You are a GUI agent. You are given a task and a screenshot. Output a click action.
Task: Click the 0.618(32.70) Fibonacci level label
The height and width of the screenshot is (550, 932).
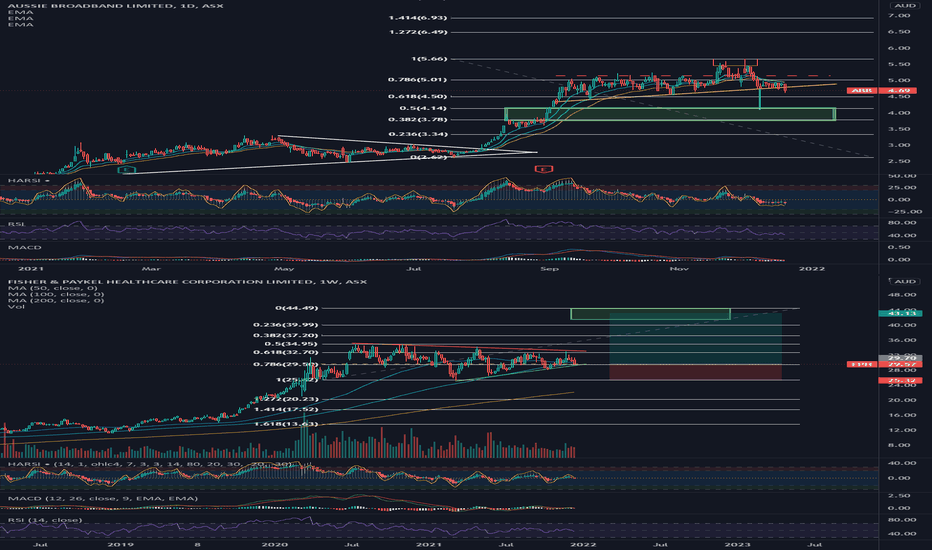coord(286,352)
